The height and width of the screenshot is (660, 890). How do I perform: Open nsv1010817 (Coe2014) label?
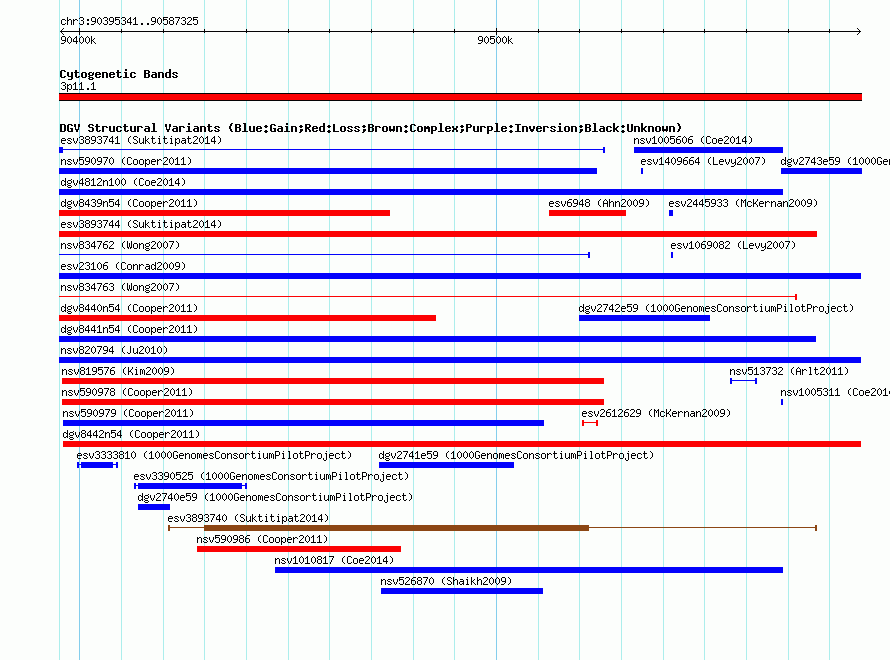[334, 560]
